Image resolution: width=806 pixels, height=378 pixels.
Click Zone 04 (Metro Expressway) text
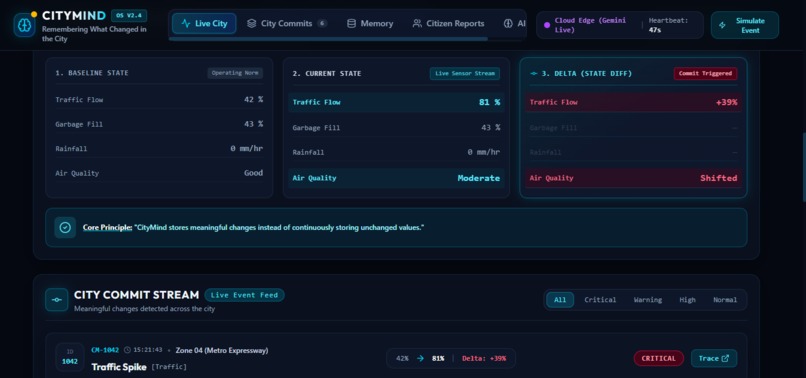click(222, 350)
